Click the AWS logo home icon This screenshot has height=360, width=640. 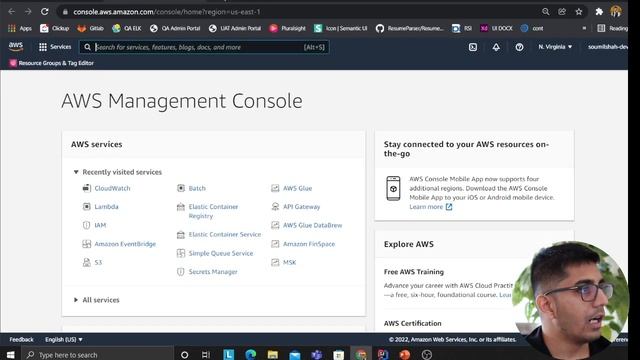(16, 47)
